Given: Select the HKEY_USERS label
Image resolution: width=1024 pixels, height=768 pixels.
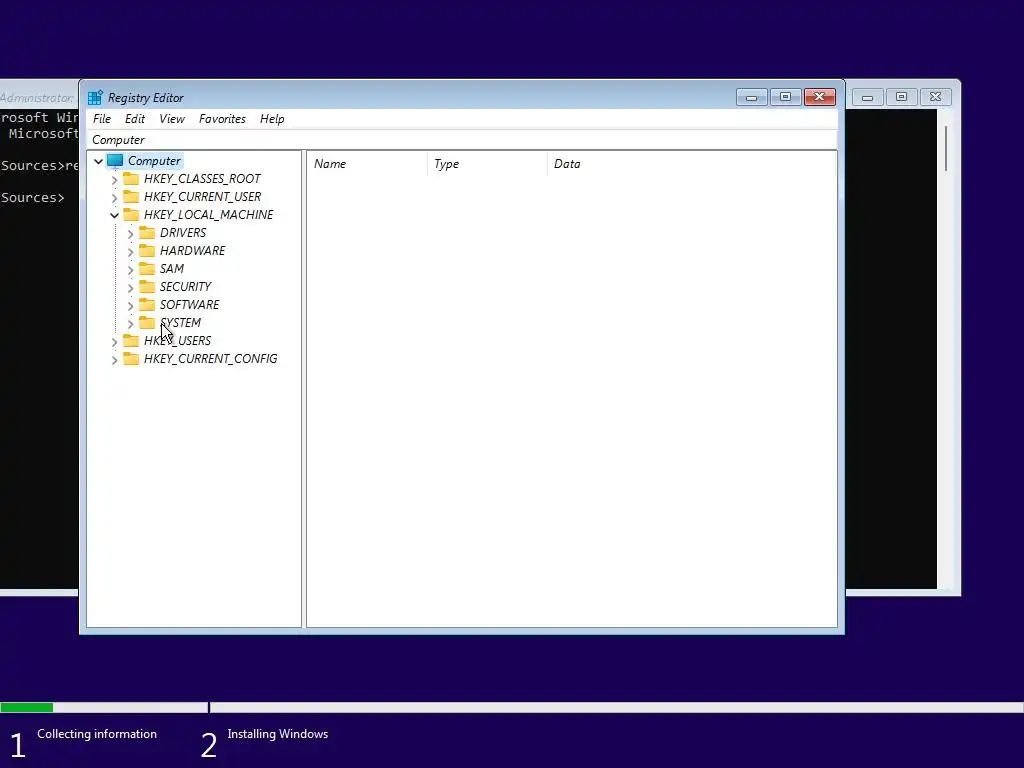Looking at the screenshot, I should (177, 340).
